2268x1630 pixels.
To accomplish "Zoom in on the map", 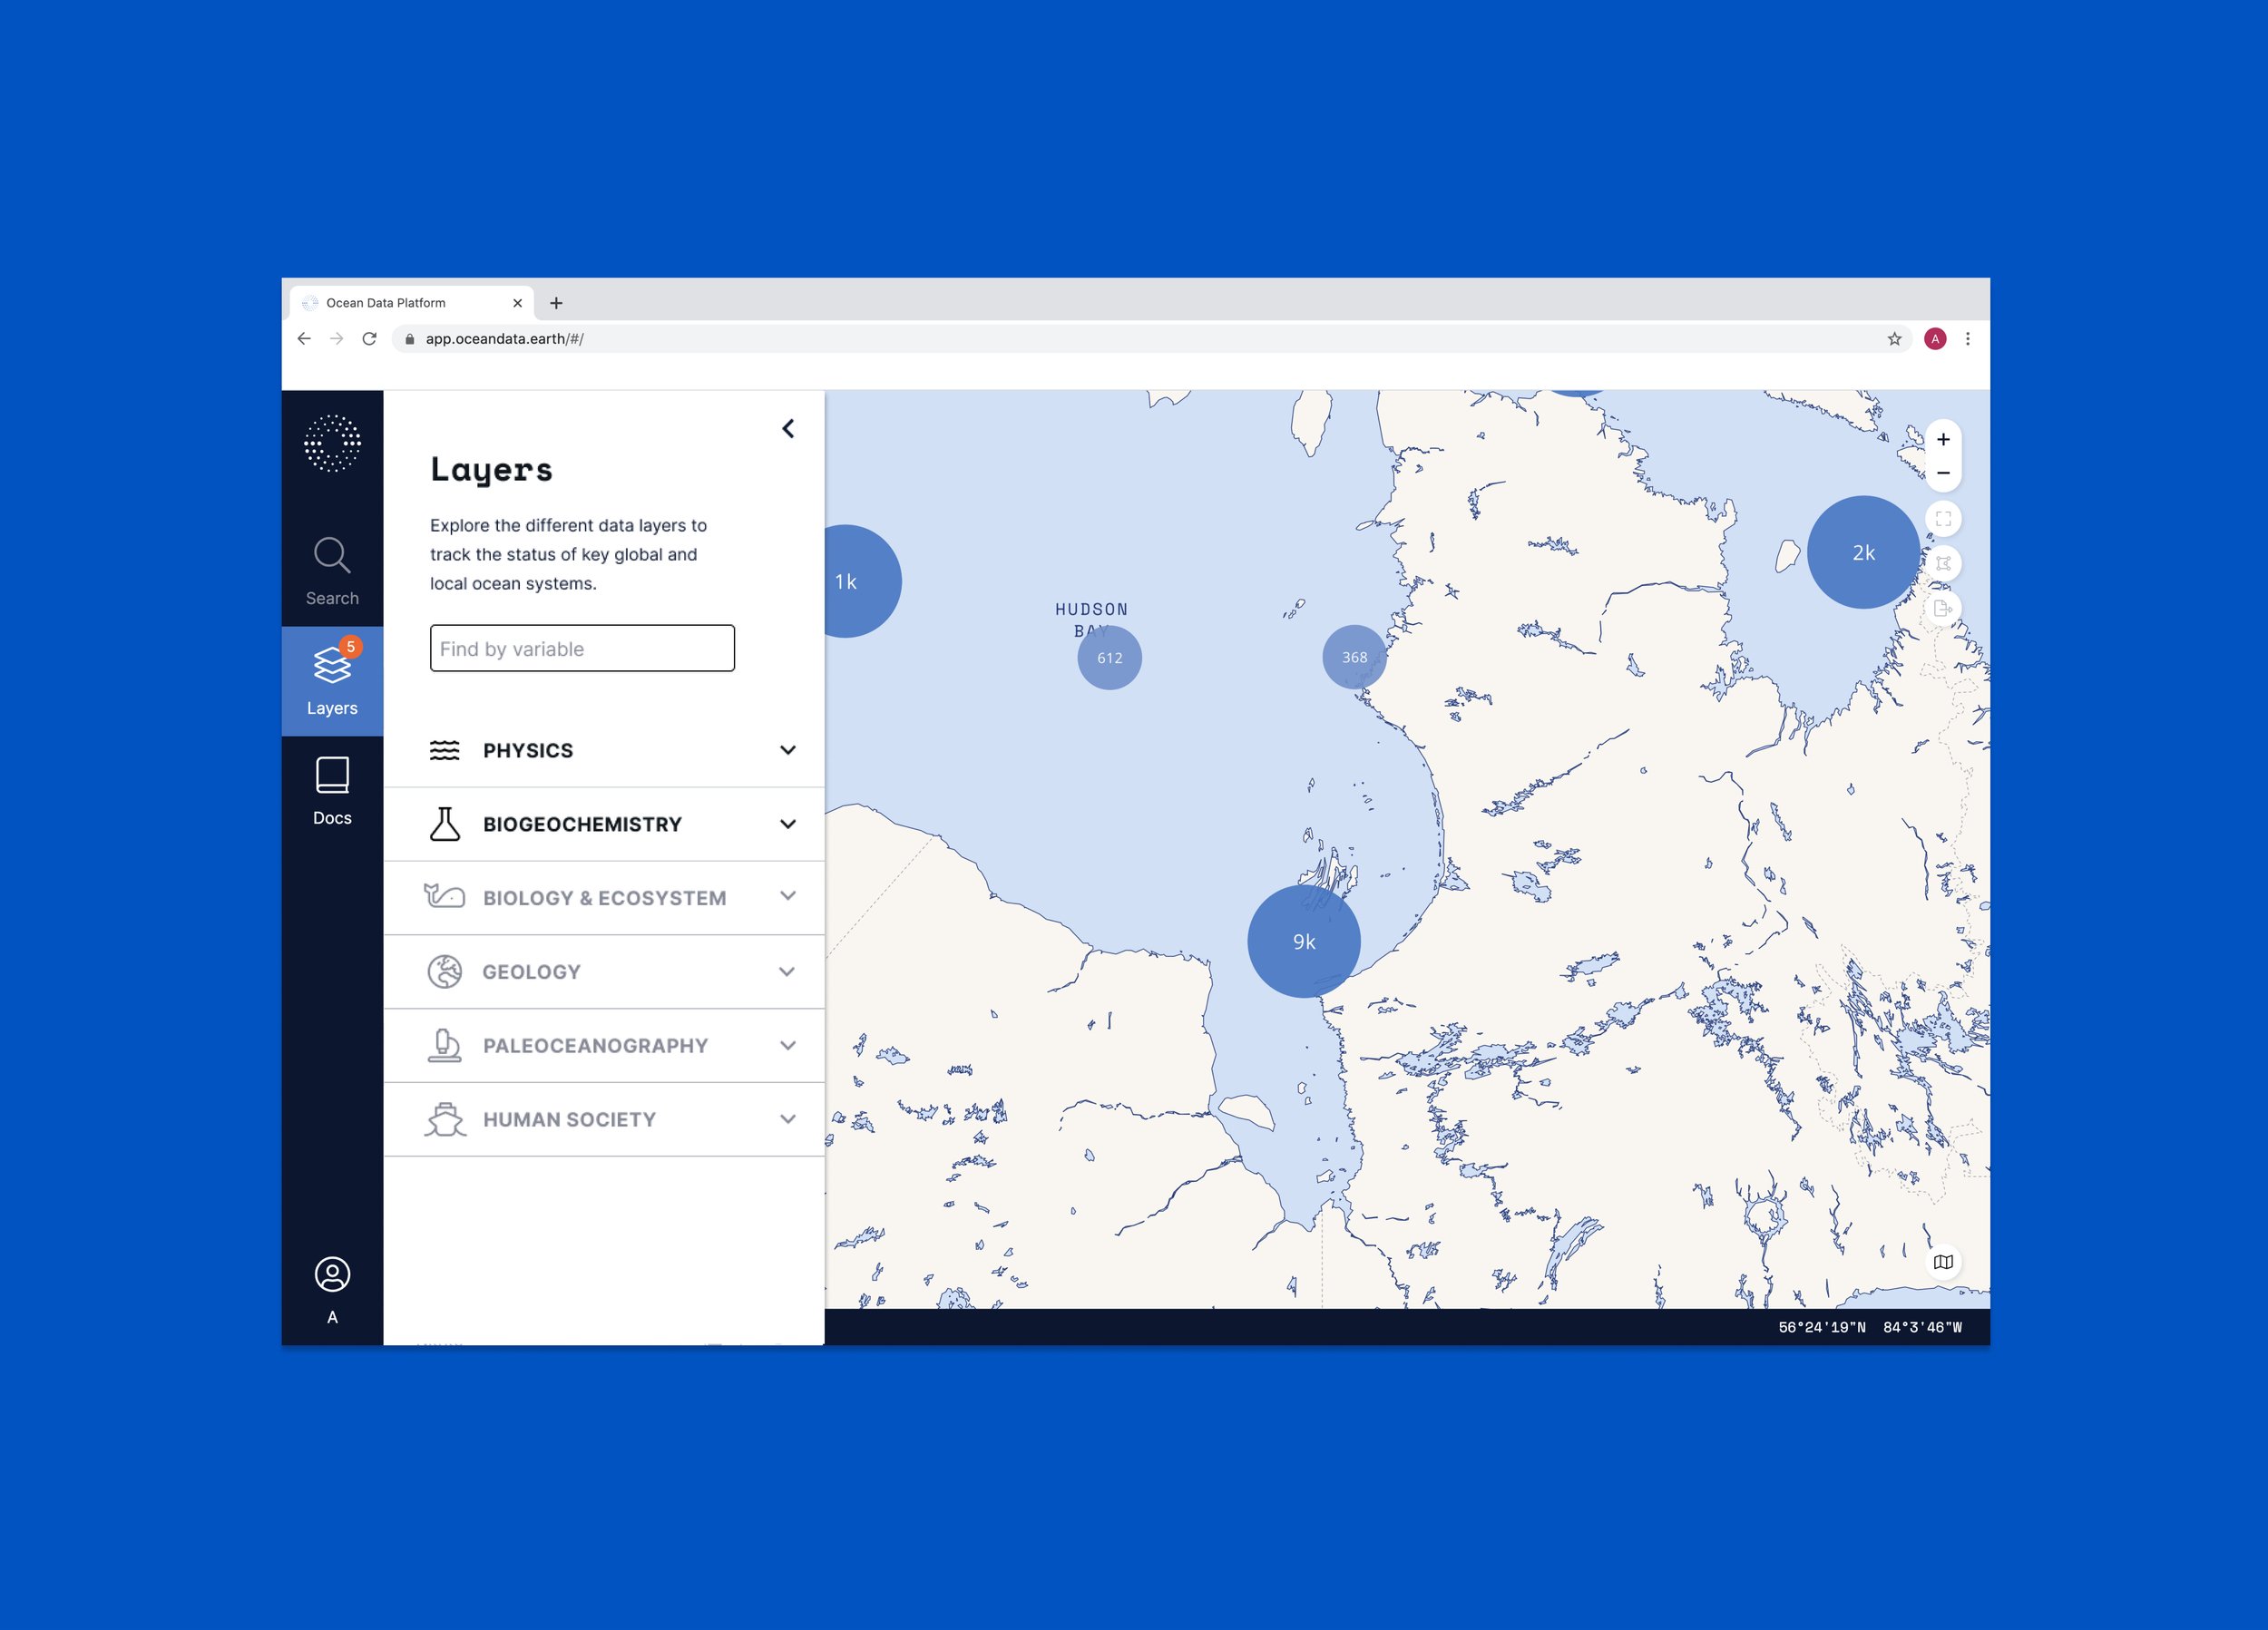I will [1942, 440].
